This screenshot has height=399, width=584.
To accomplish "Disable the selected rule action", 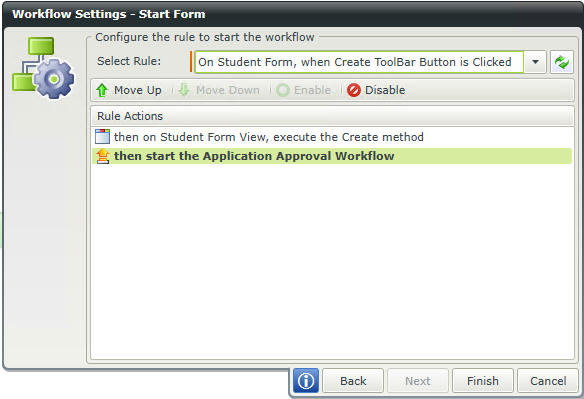I will tap(376, 90).
